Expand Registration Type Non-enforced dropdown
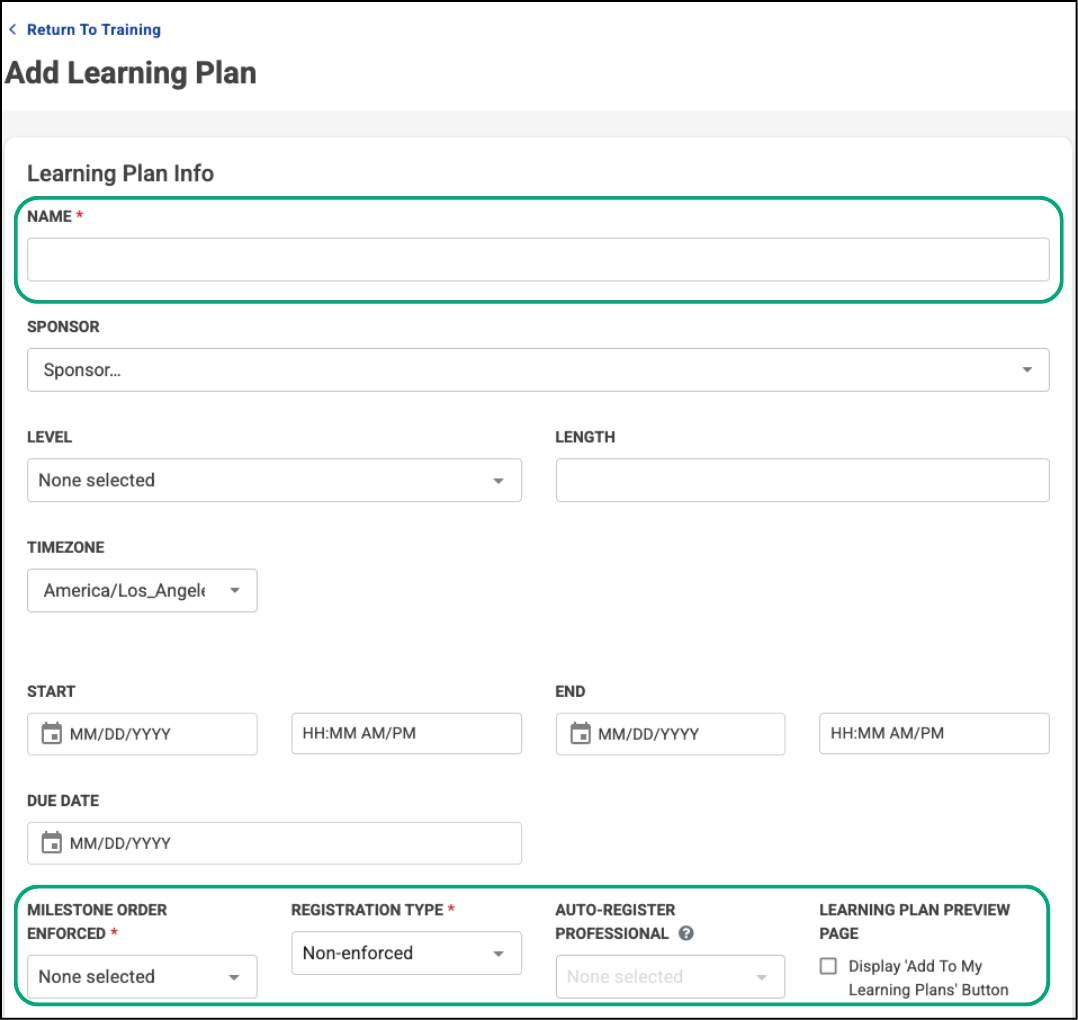This screenshot has width=1078, height=1020. pos(406,953)
